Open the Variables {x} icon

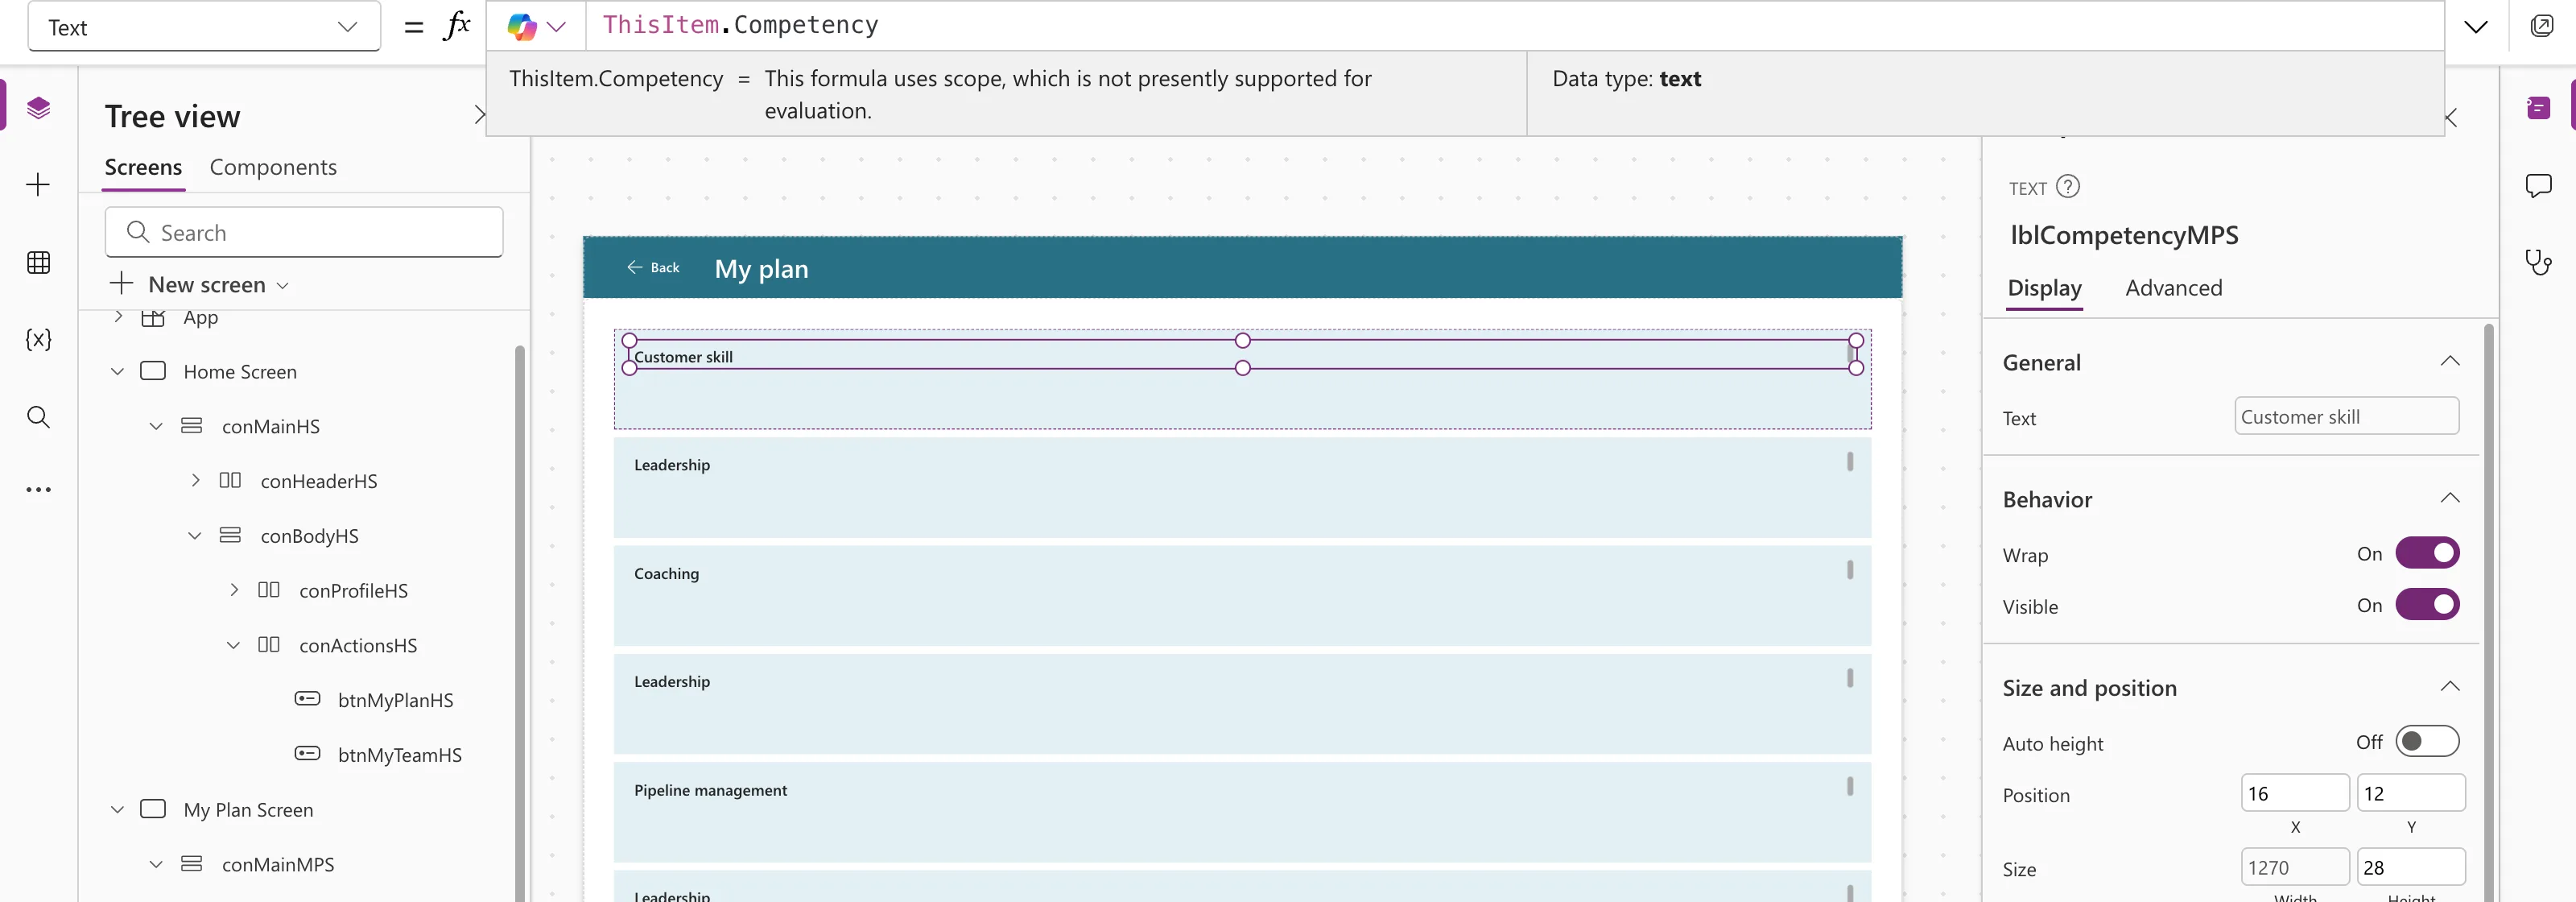point(38,339)
